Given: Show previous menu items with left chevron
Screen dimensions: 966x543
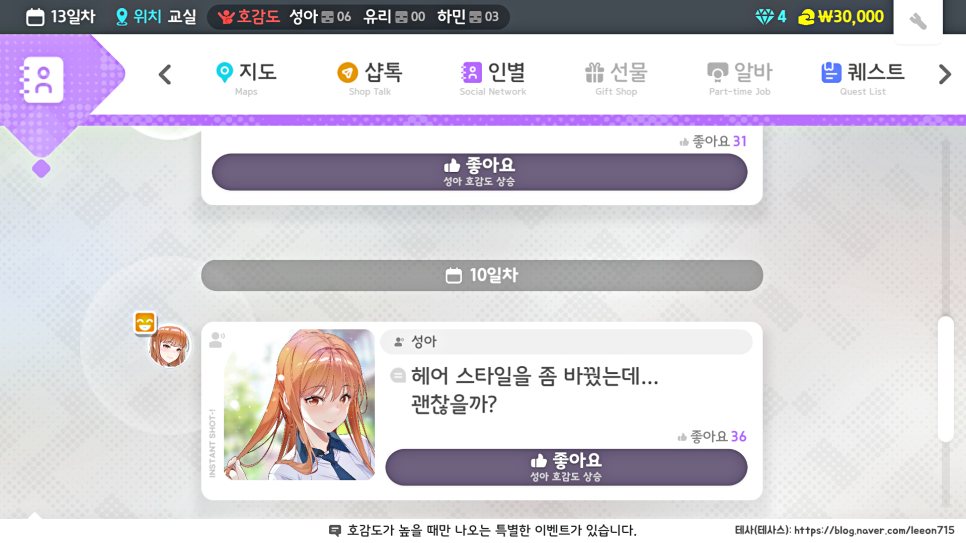Looking at the screenshot, I should click(164, 75).
